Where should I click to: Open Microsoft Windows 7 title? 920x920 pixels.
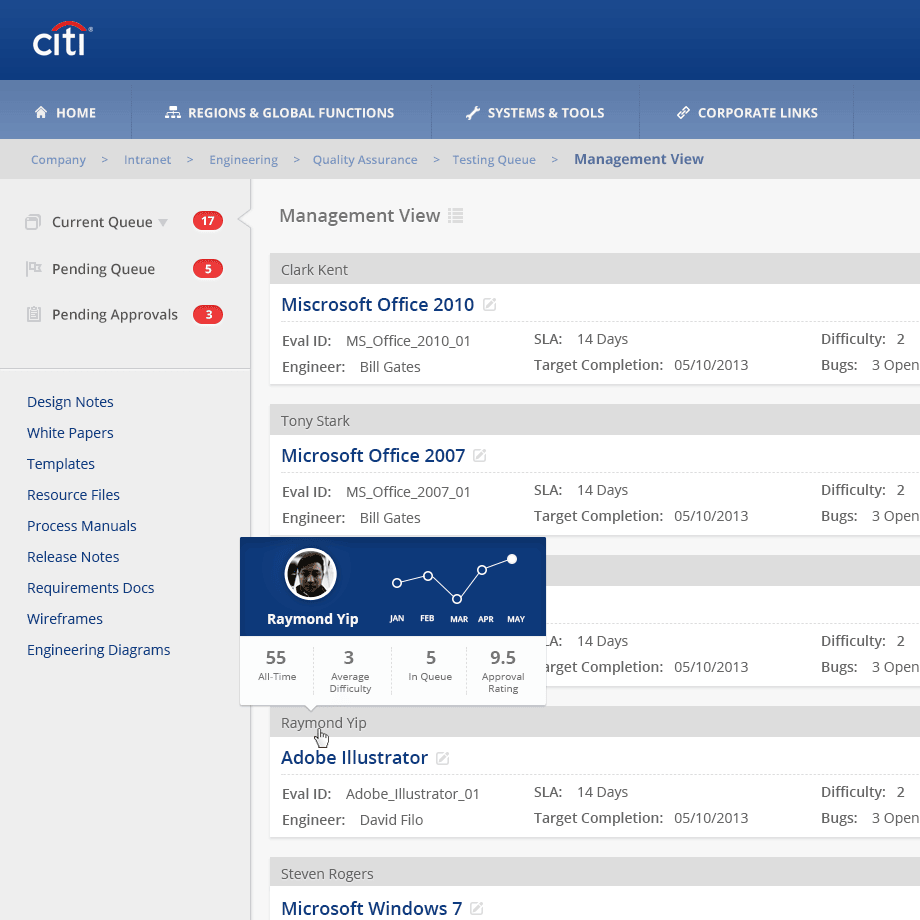click(x=371, y=908)
